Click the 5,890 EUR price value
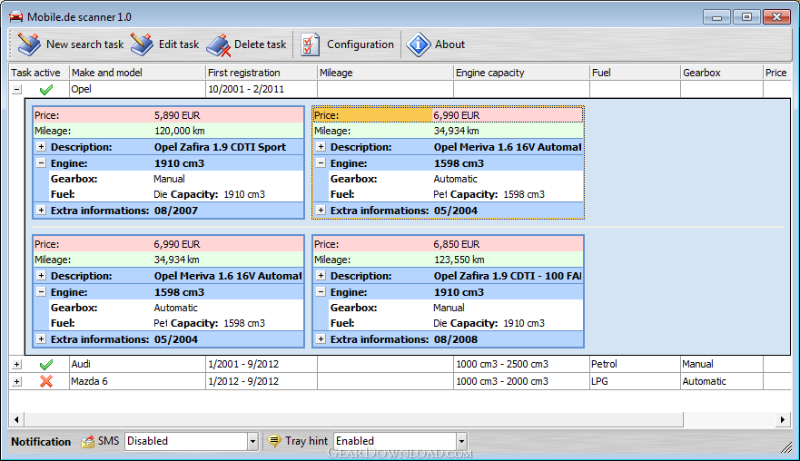The image size is (800, 461). [177, 115]
